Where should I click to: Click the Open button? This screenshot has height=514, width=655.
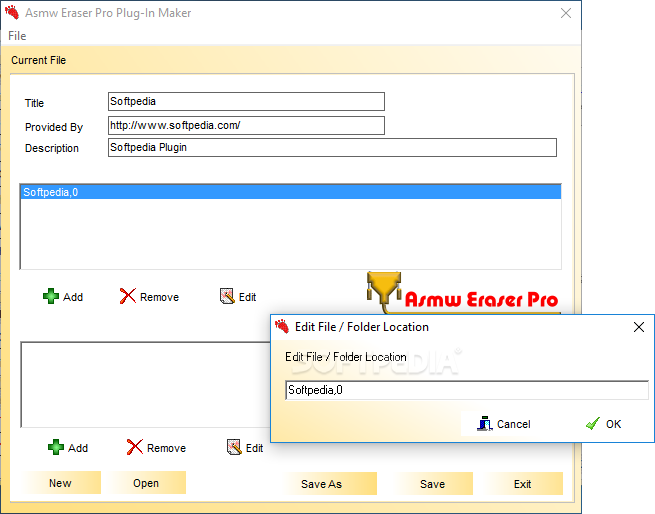[146, 483]
